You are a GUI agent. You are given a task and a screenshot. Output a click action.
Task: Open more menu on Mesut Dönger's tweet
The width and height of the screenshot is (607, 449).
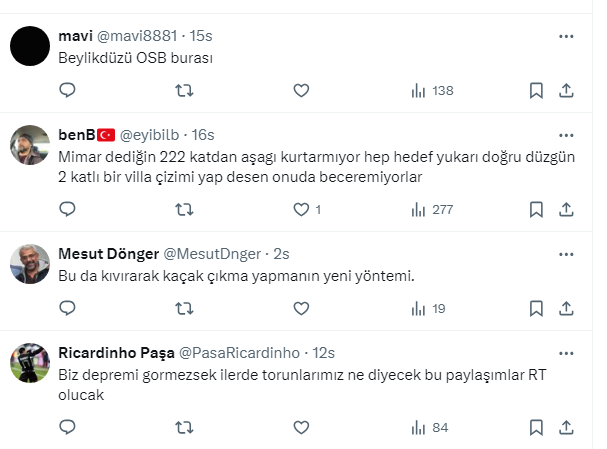pos(566,253)
